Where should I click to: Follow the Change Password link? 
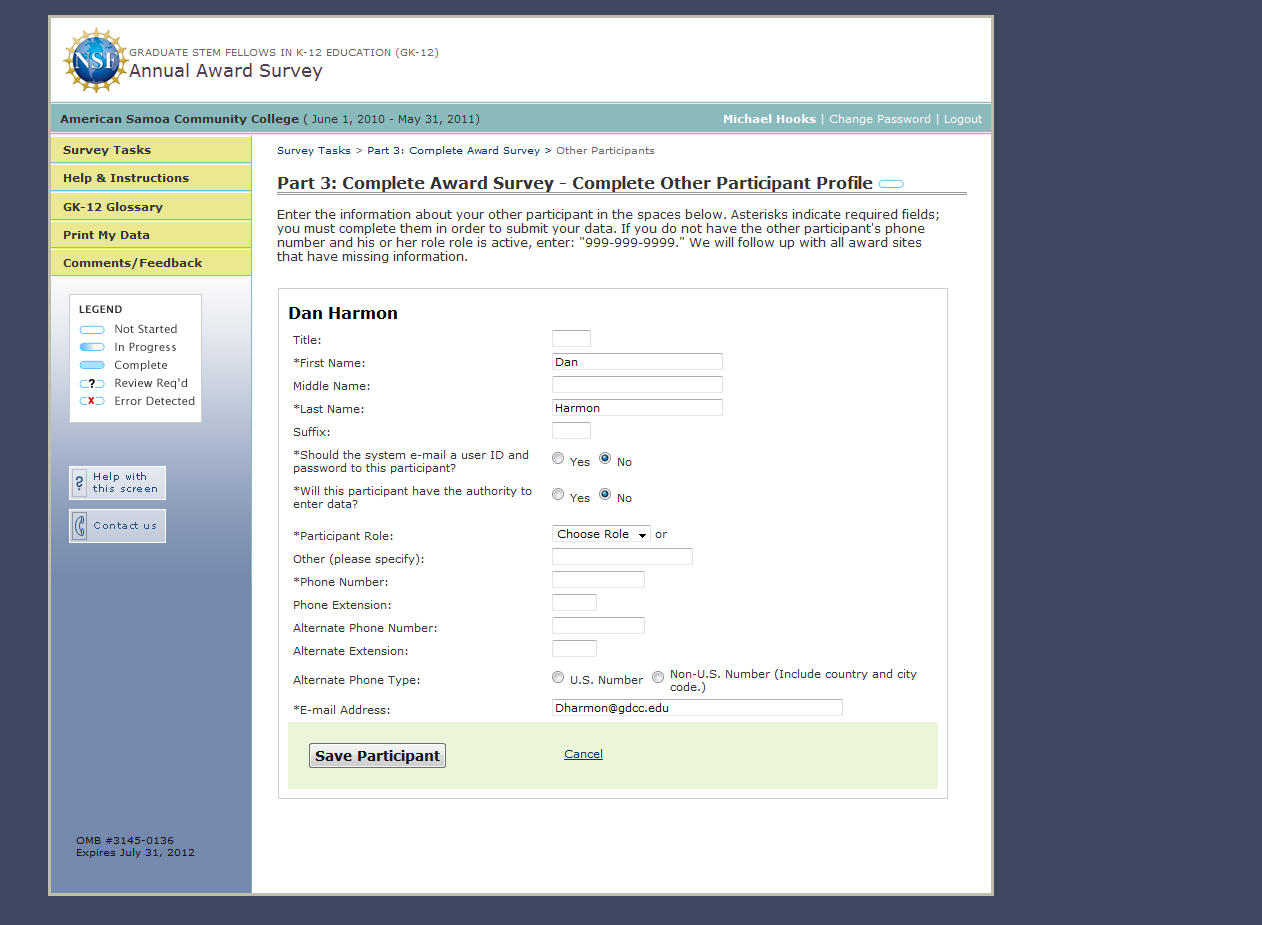880,119
